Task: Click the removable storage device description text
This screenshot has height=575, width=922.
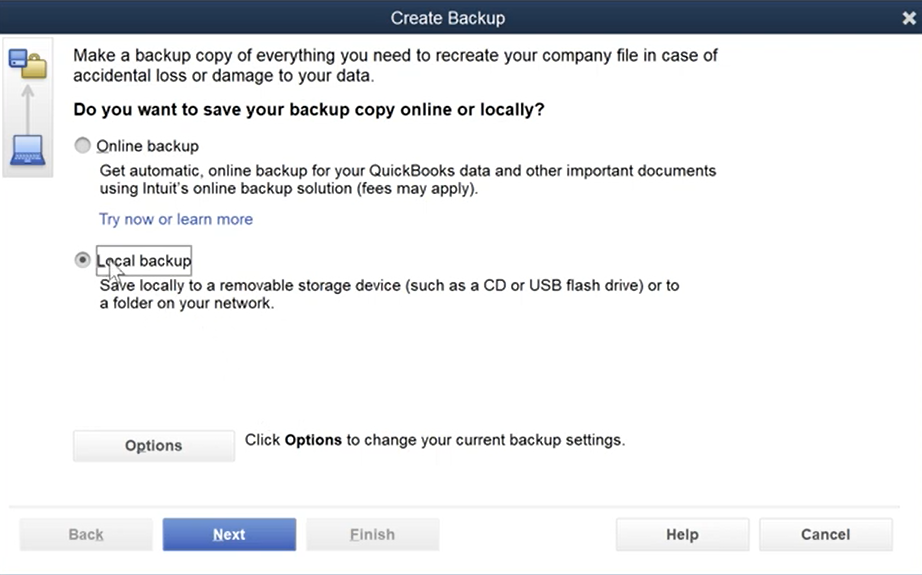Action: (x=389, y=294)
